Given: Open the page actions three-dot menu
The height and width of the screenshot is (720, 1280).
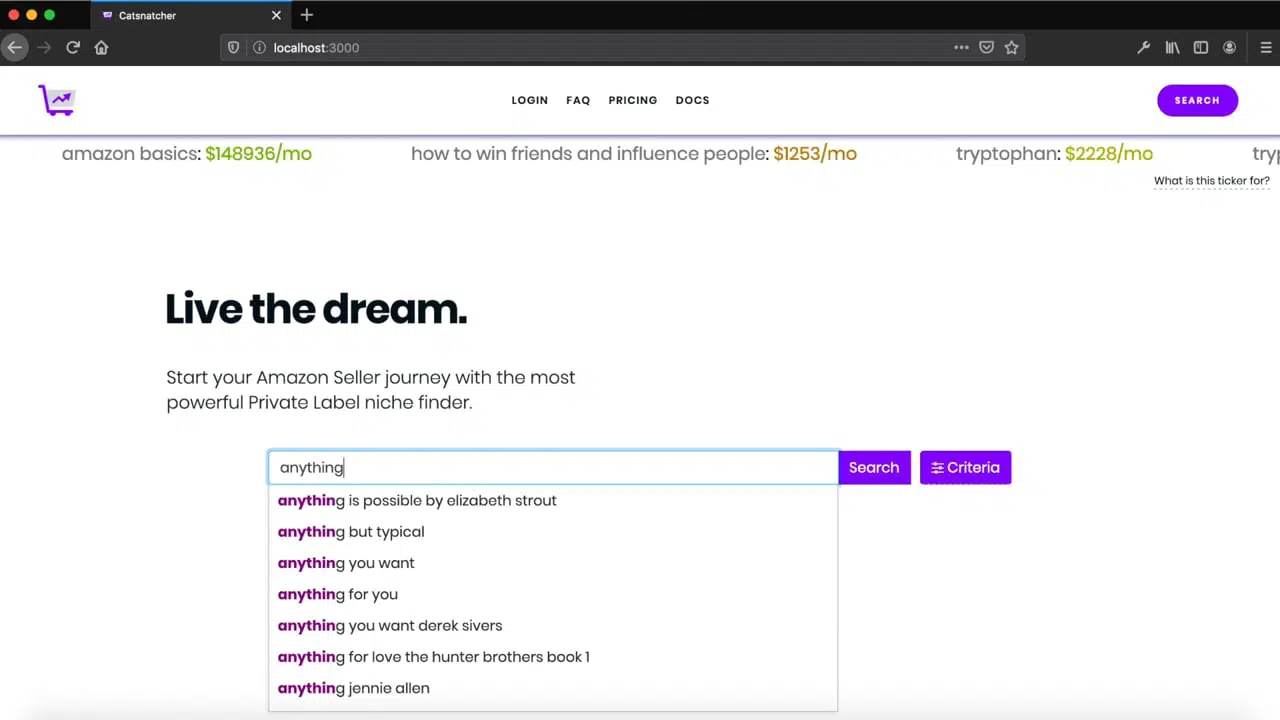Looking at the screenshot, I should pos(961,47).
